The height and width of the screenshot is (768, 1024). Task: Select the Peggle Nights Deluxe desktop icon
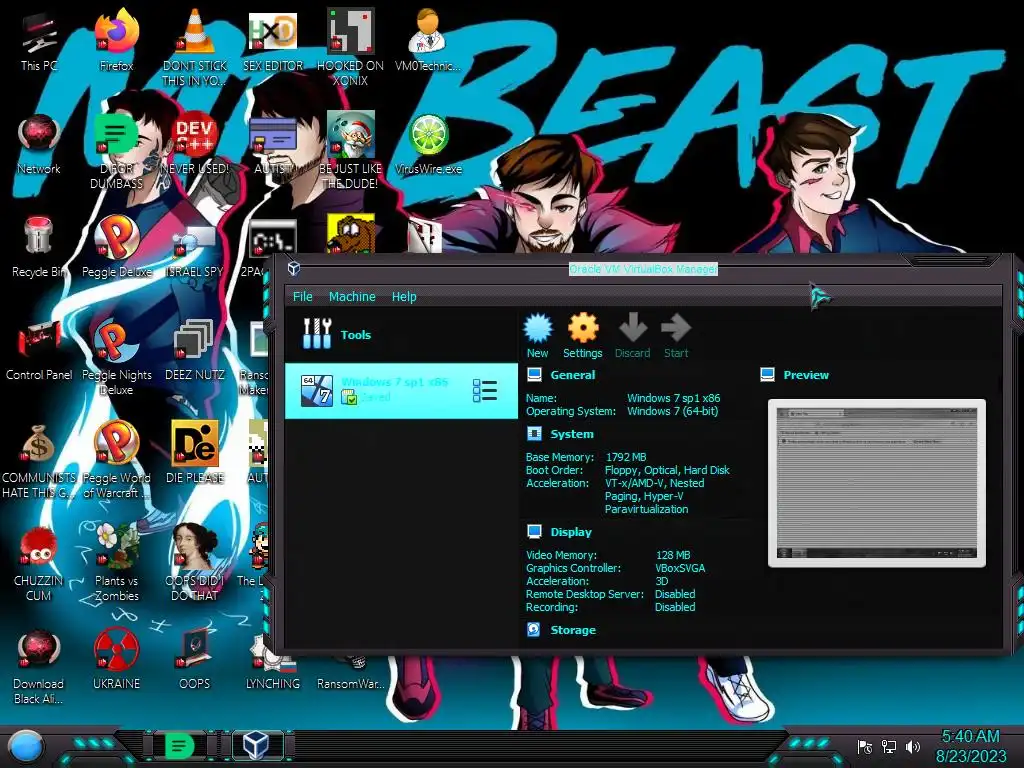coord(117,357)
